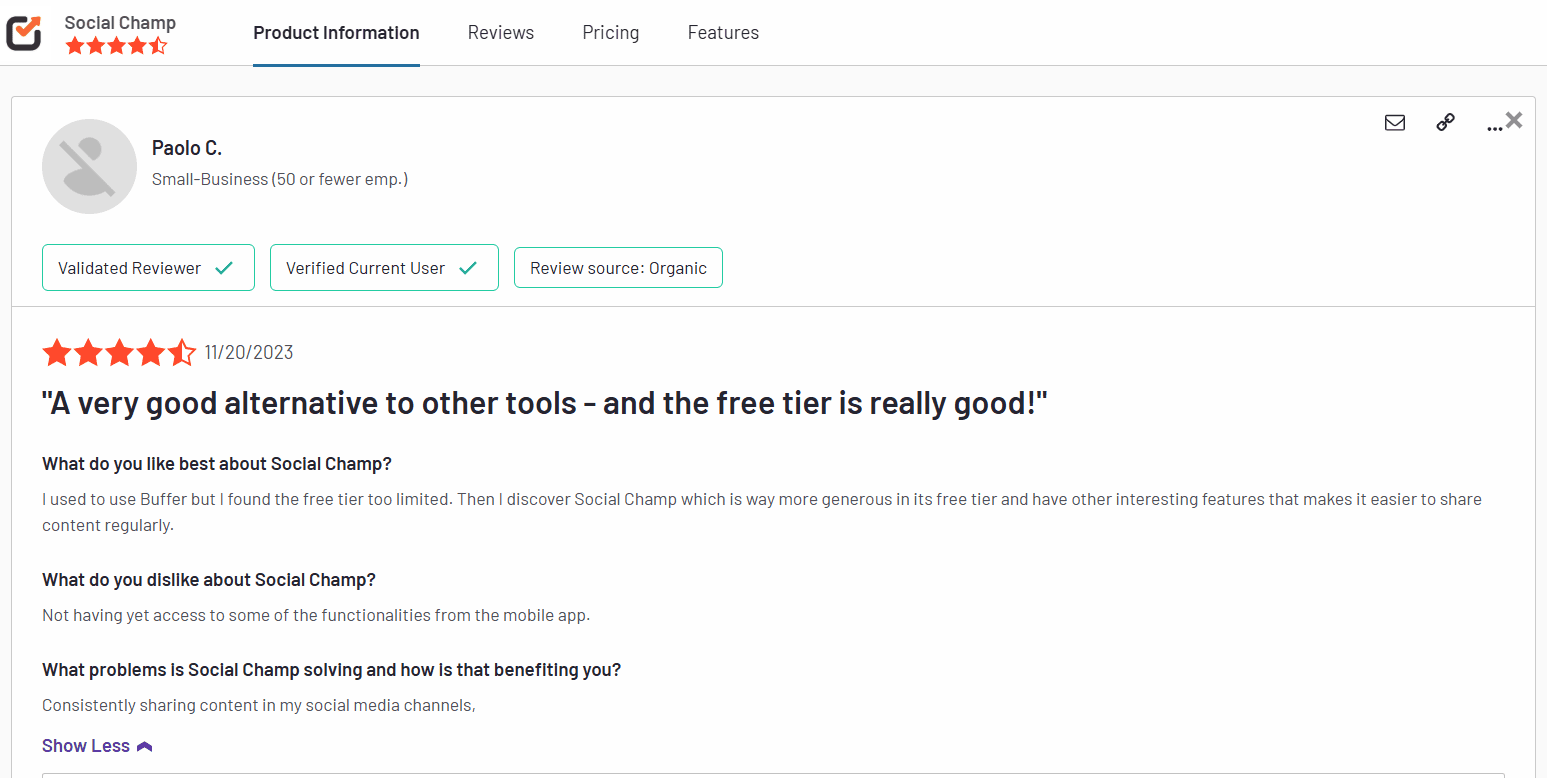The width and height of the screenshot is (1547, 778).
Task: Select the Features tab
Action: tap(723, 32)
